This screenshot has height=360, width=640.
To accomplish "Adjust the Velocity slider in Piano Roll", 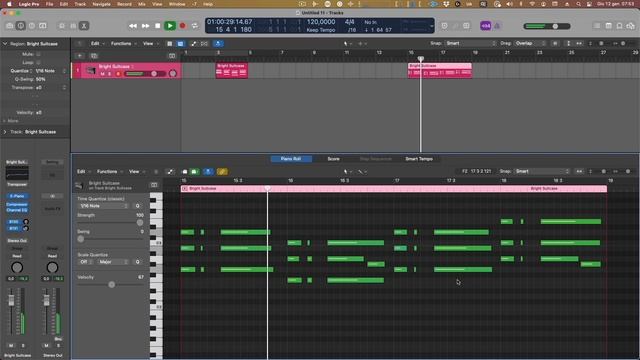I will coord(111,284).
